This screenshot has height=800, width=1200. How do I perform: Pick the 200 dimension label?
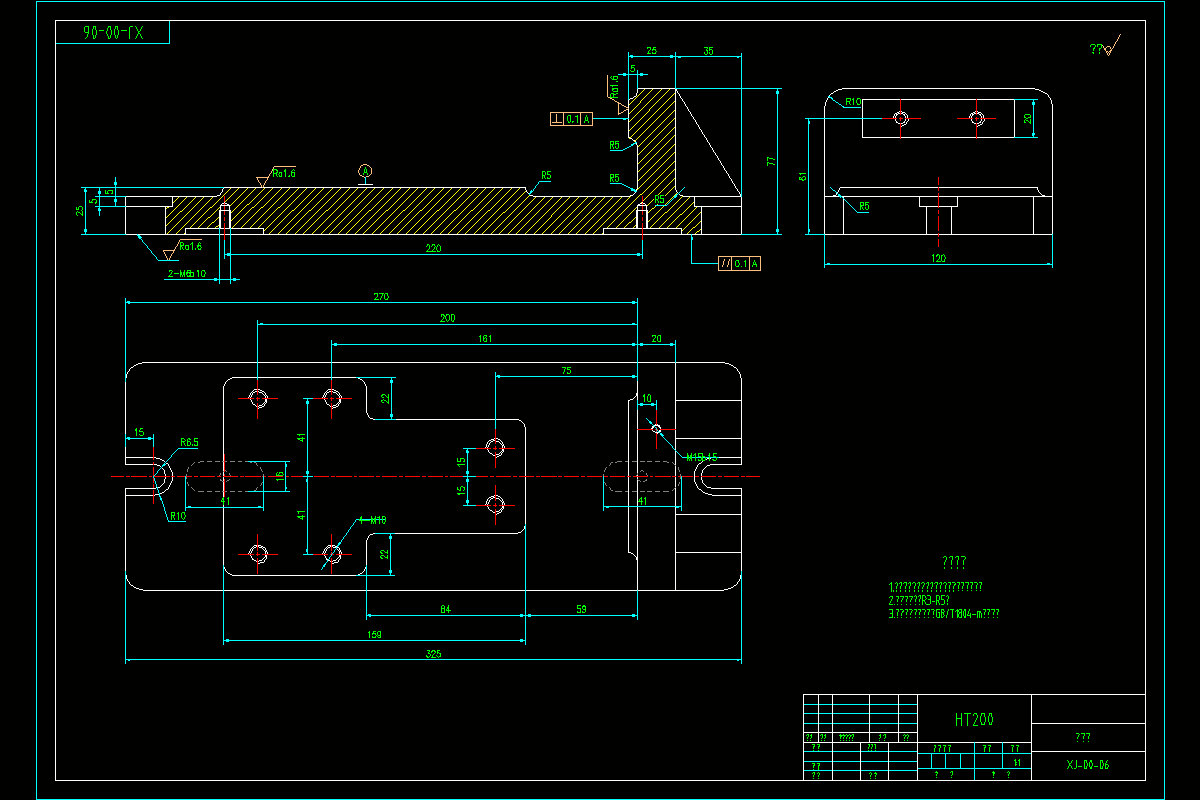coord(447,318)
